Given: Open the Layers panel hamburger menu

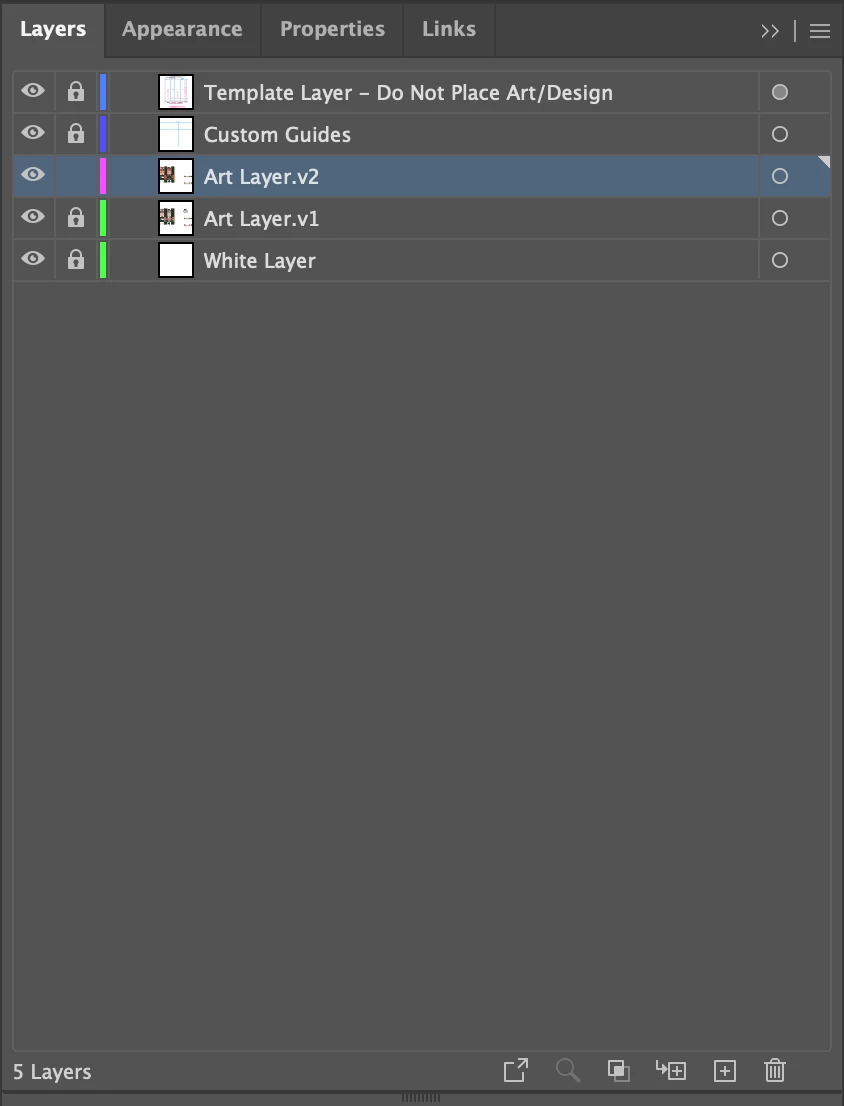Looking at the screenshot, I should (x=819, y=30).
